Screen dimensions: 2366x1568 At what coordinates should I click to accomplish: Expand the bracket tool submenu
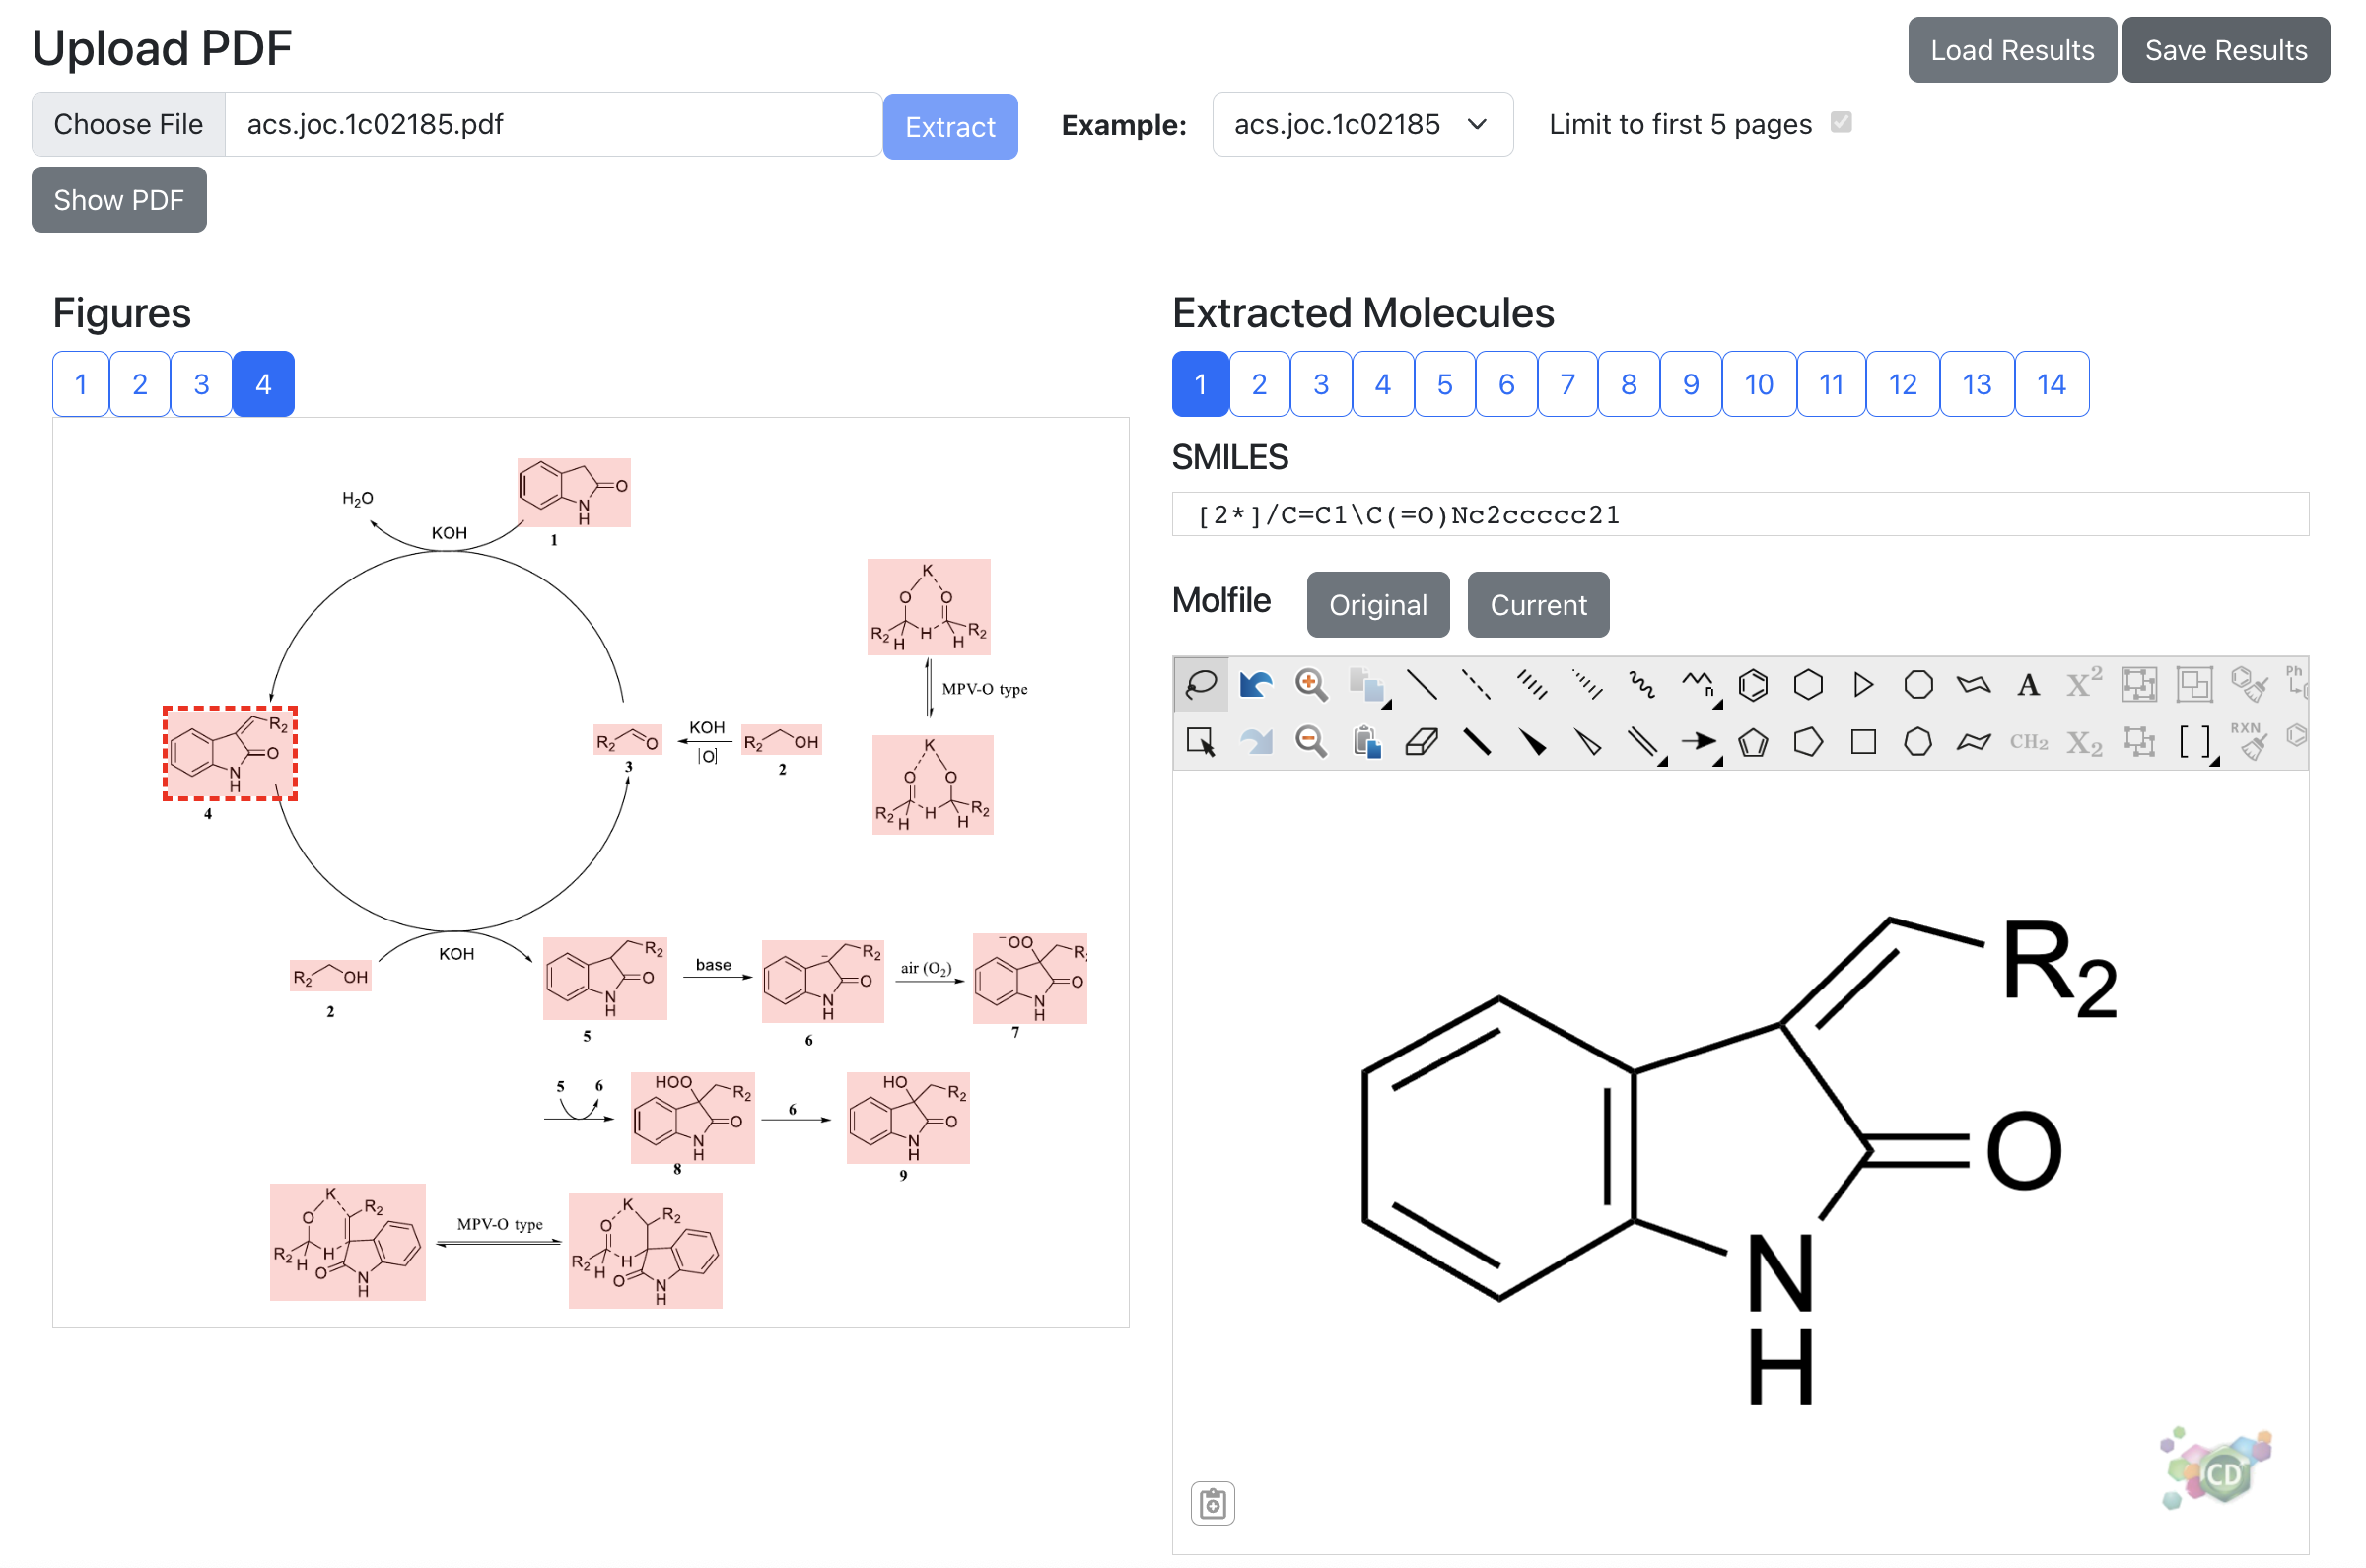(2215, 762)
